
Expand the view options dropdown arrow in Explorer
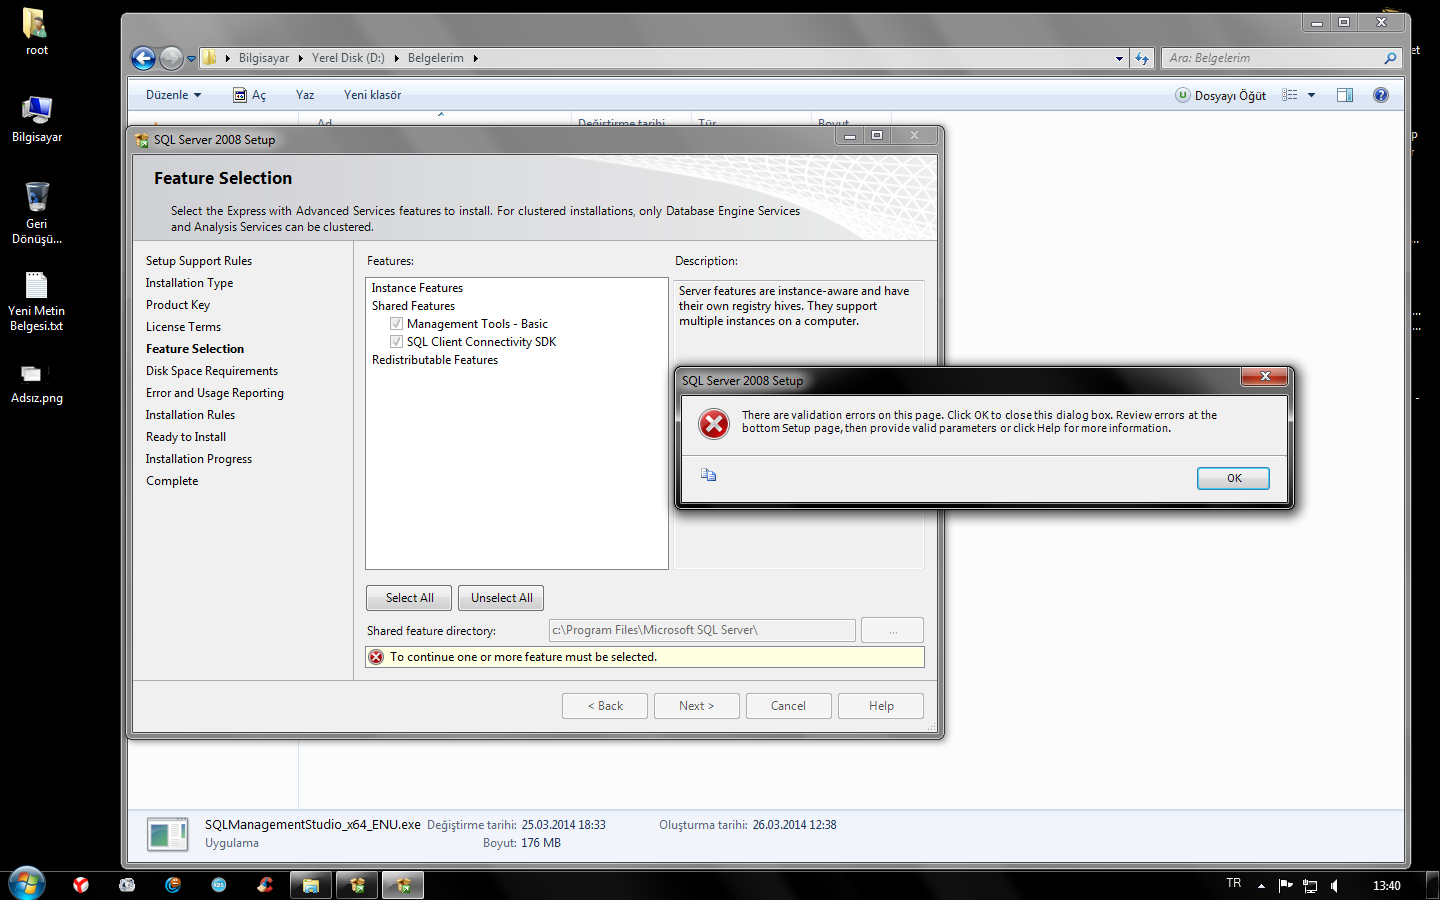pyautogui.click(x=1312, y=95)
